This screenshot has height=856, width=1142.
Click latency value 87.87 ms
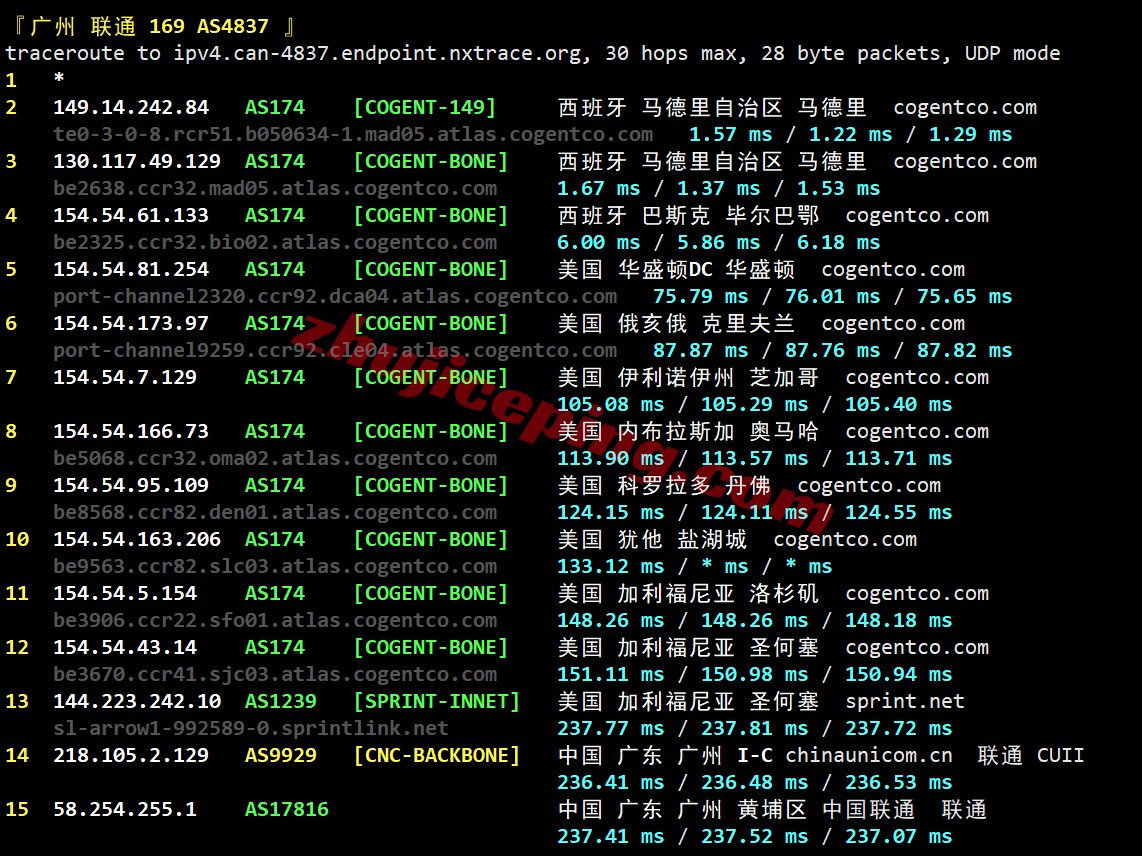[x=701, y=350]
